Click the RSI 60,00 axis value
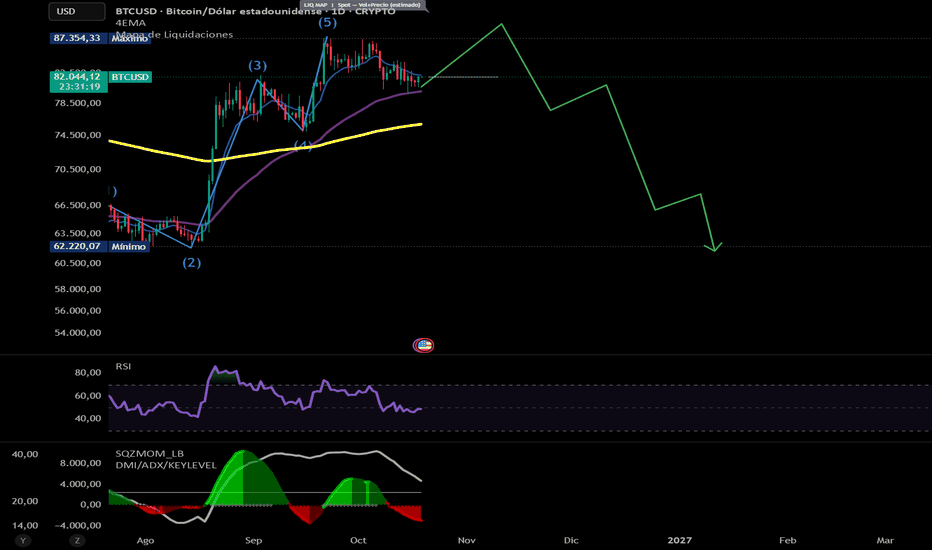 click(x=88, y=395)
